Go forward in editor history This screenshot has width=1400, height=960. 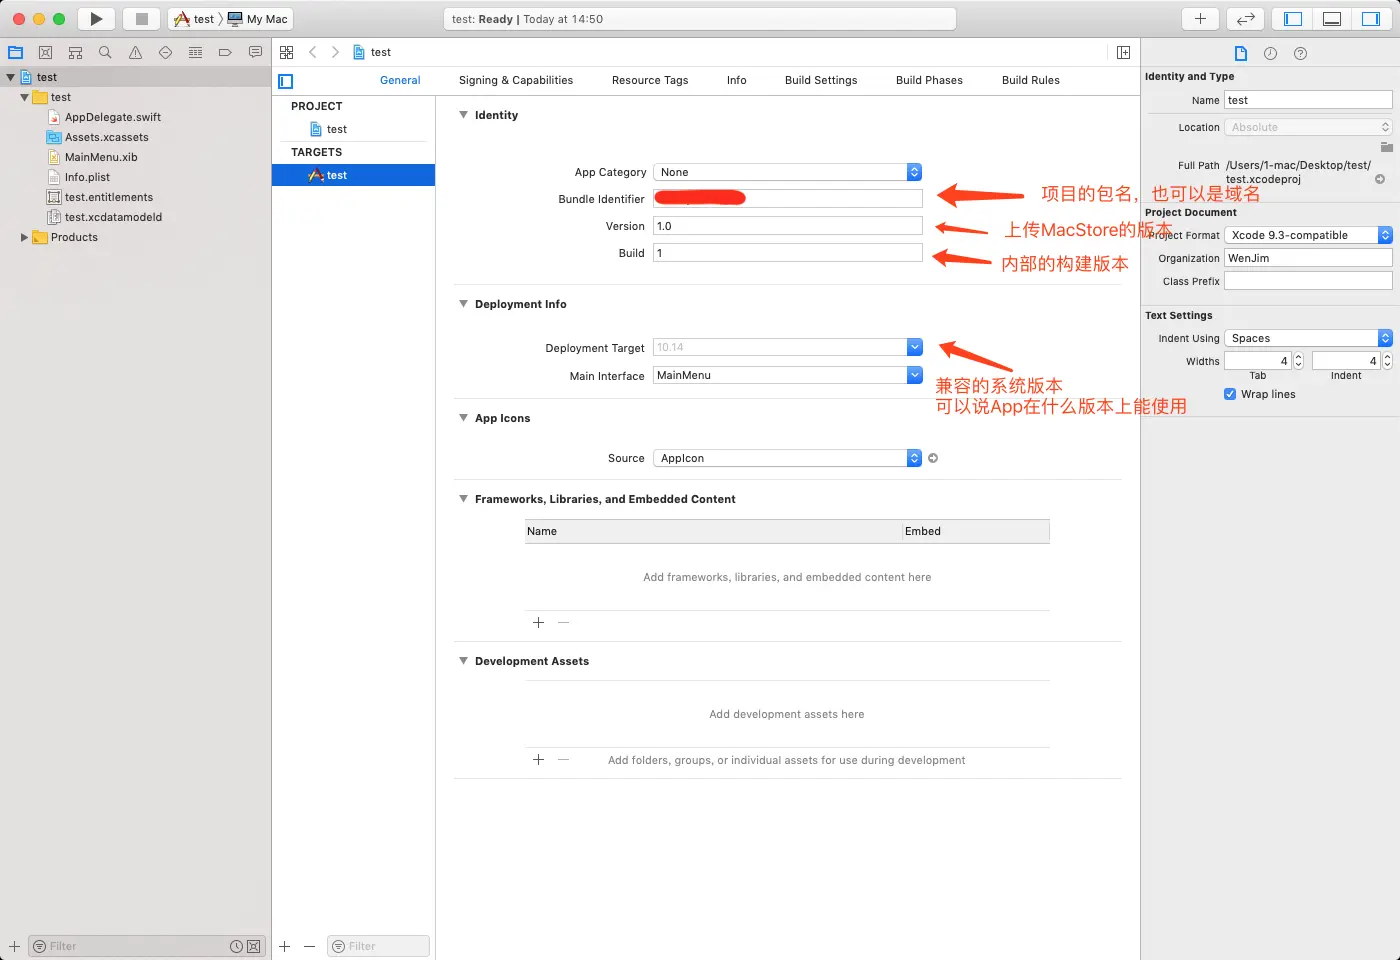[x=335, y=52]
